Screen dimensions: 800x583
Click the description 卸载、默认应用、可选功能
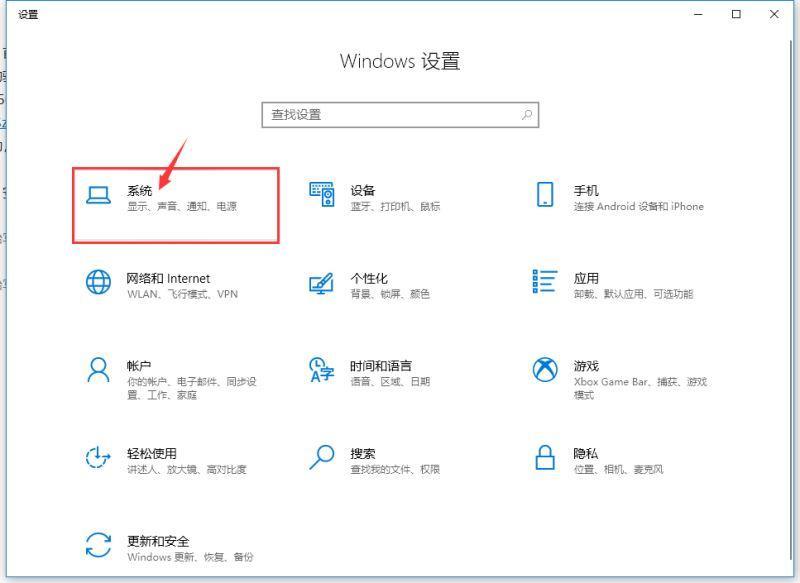(x=634, y=294)
